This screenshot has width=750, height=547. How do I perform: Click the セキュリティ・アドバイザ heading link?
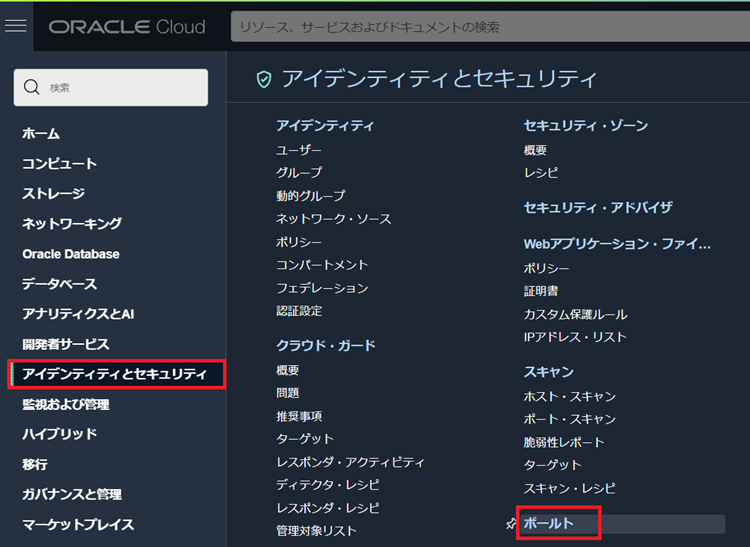[x=598, y=208]
